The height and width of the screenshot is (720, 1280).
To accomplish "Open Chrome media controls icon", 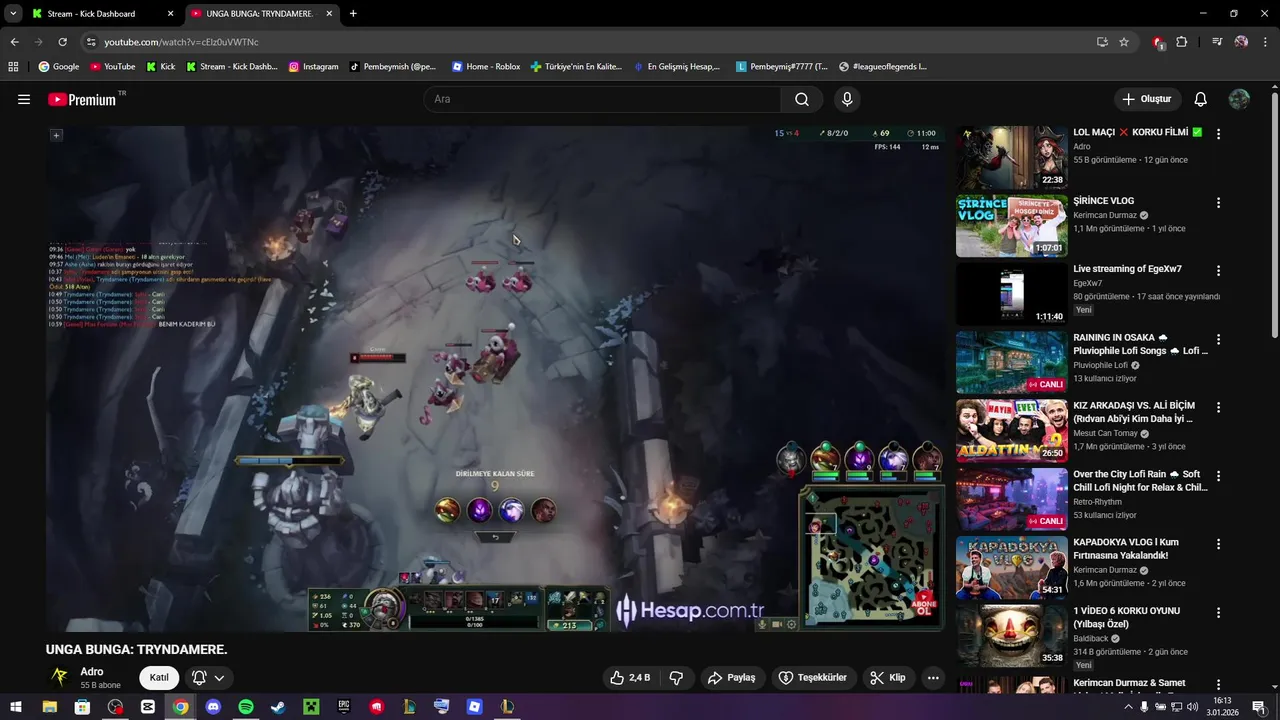I will pyautogui.click(x=1217, y=42).
